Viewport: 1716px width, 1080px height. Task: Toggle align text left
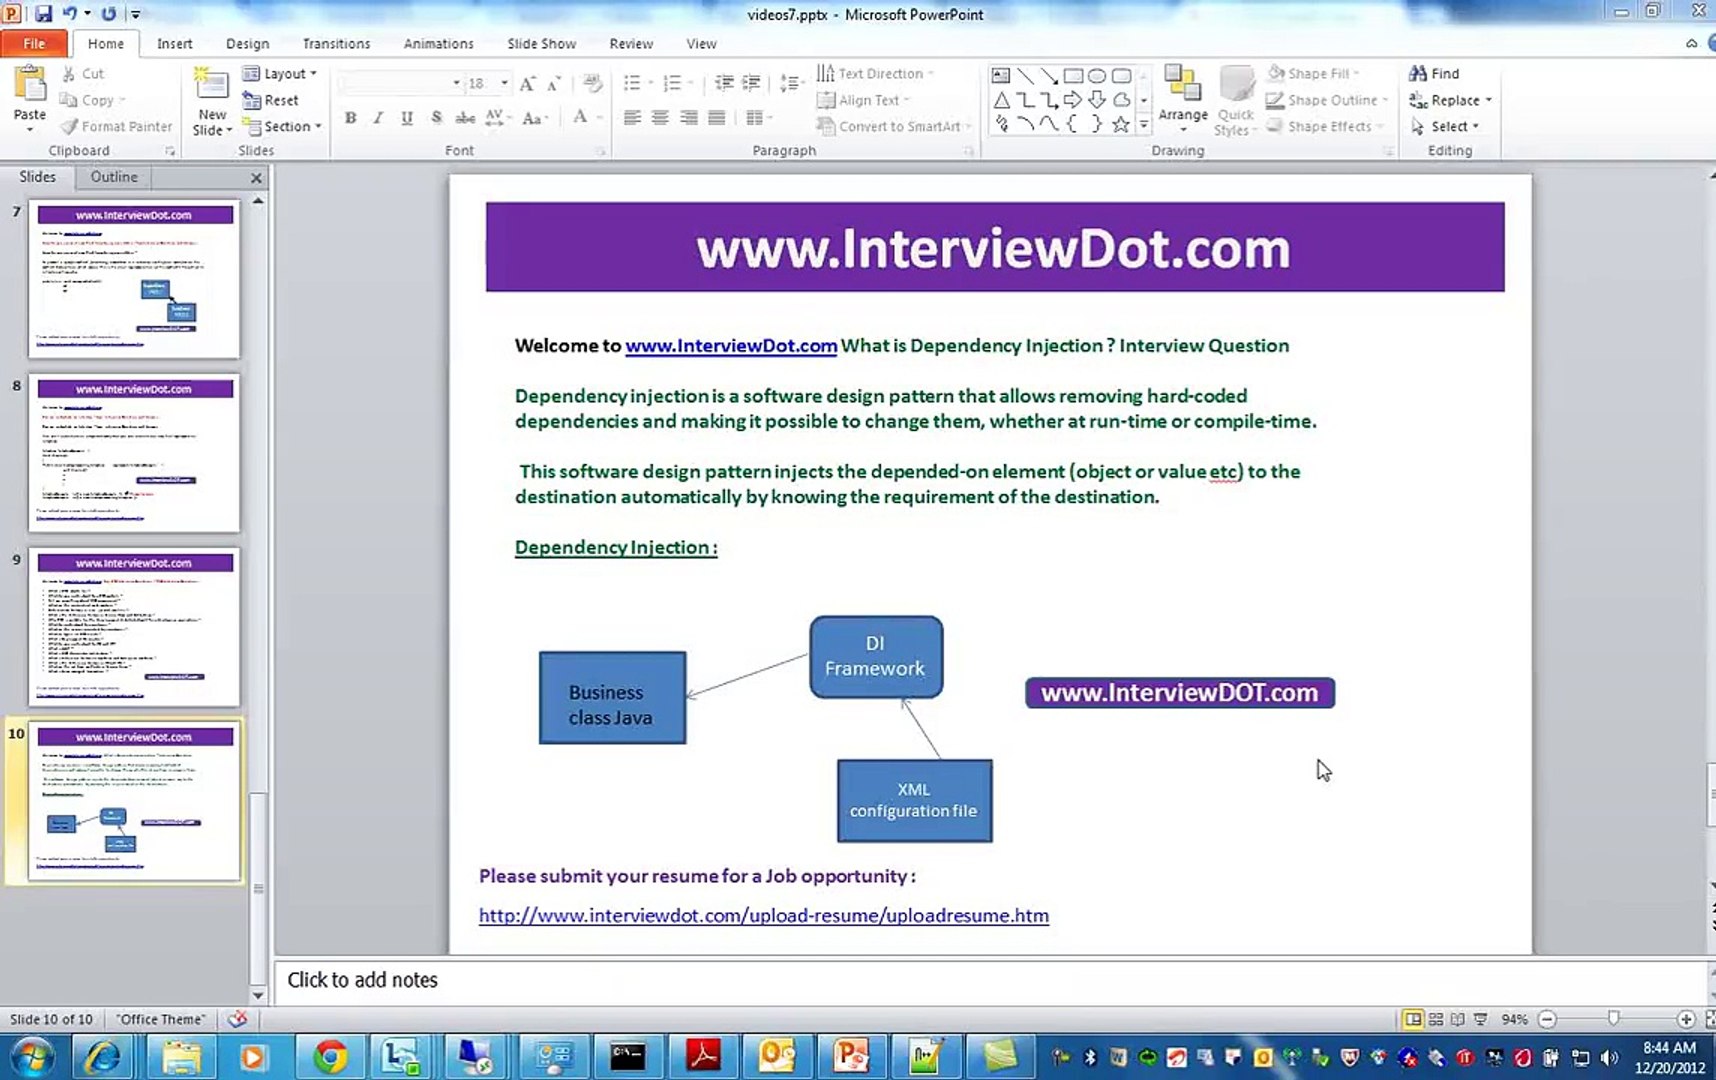(632, 117)
